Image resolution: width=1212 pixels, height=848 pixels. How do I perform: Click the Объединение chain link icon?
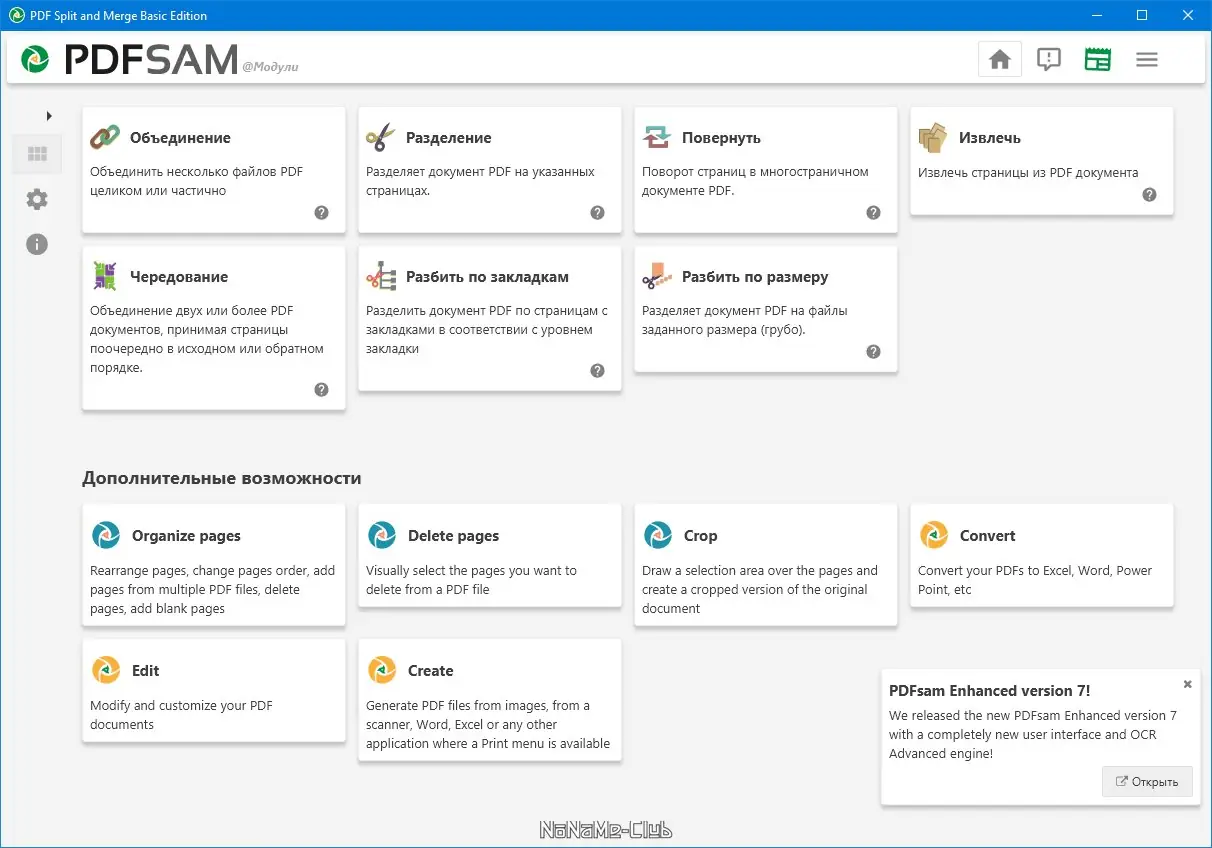pos(105,137)
